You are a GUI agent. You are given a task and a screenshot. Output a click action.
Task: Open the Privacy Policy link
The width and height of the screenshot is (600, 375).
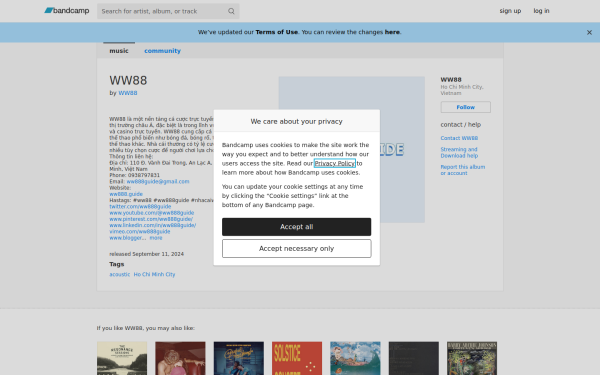click(x=335, y=163)
